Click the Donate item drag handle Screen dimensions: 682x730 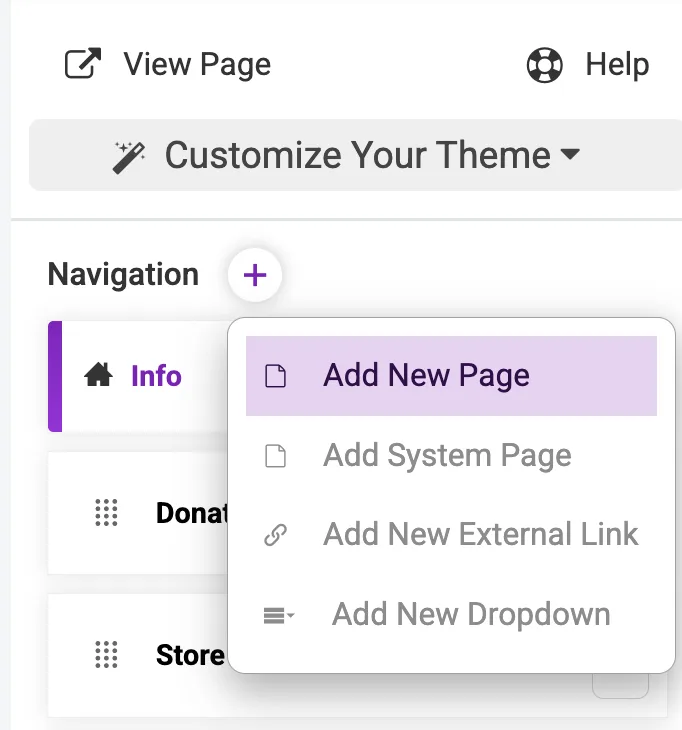coord(106,513)
